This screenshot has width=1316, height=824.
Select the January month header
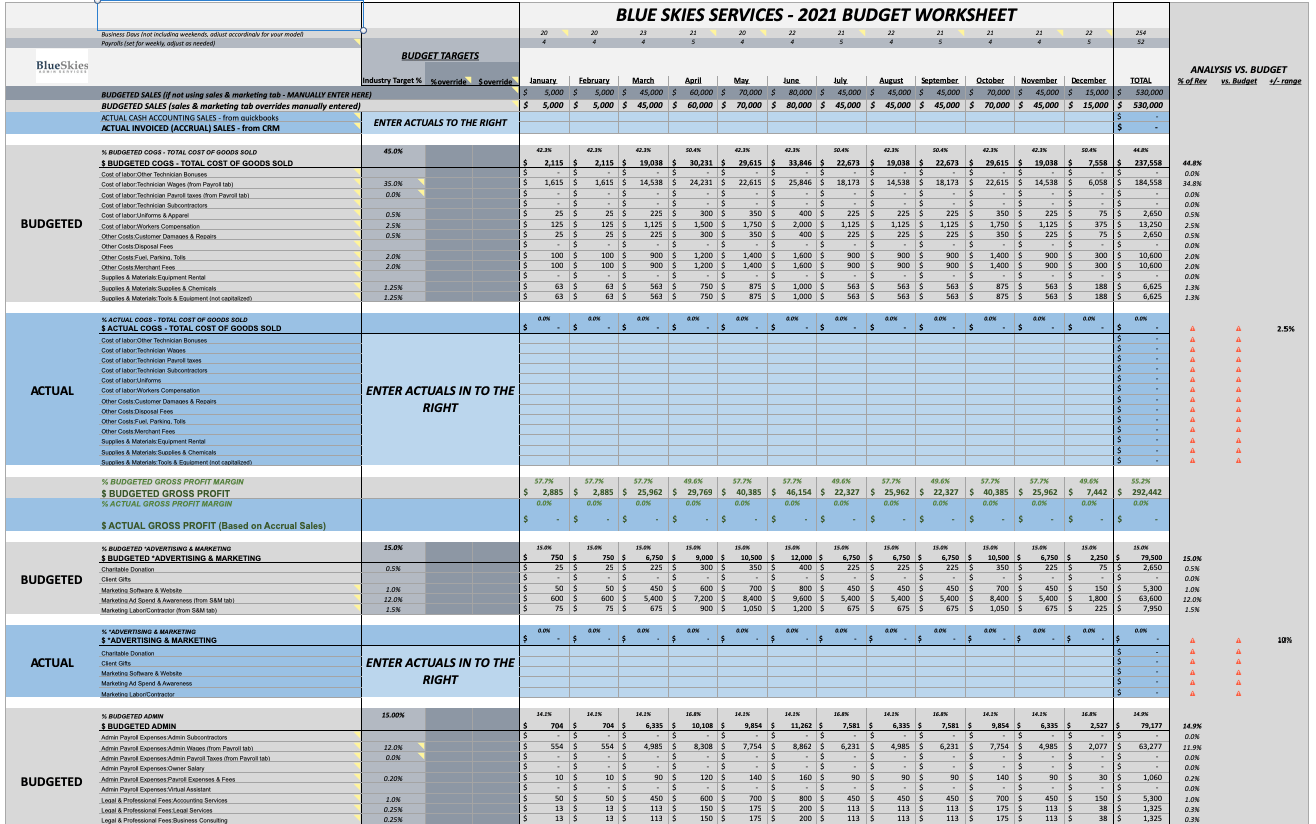click(x=543, y=80)
